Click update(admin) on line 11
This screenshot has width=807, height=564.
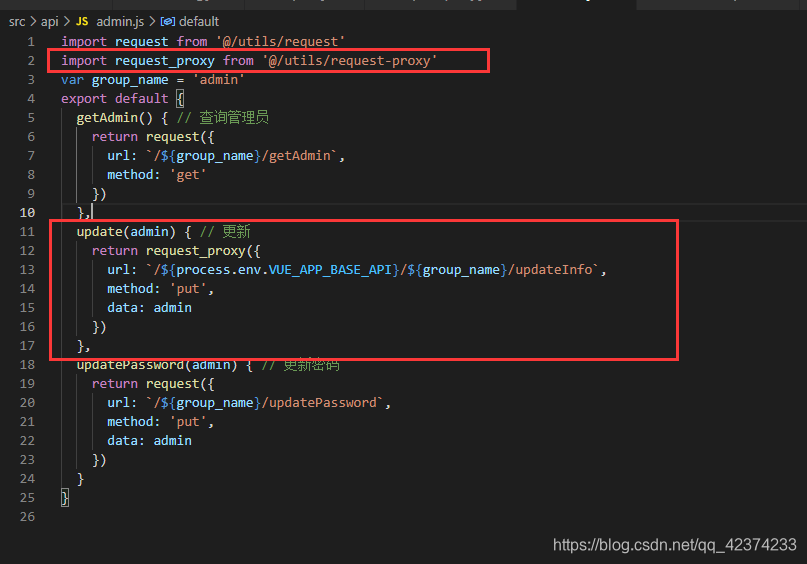tap(126, 232)
